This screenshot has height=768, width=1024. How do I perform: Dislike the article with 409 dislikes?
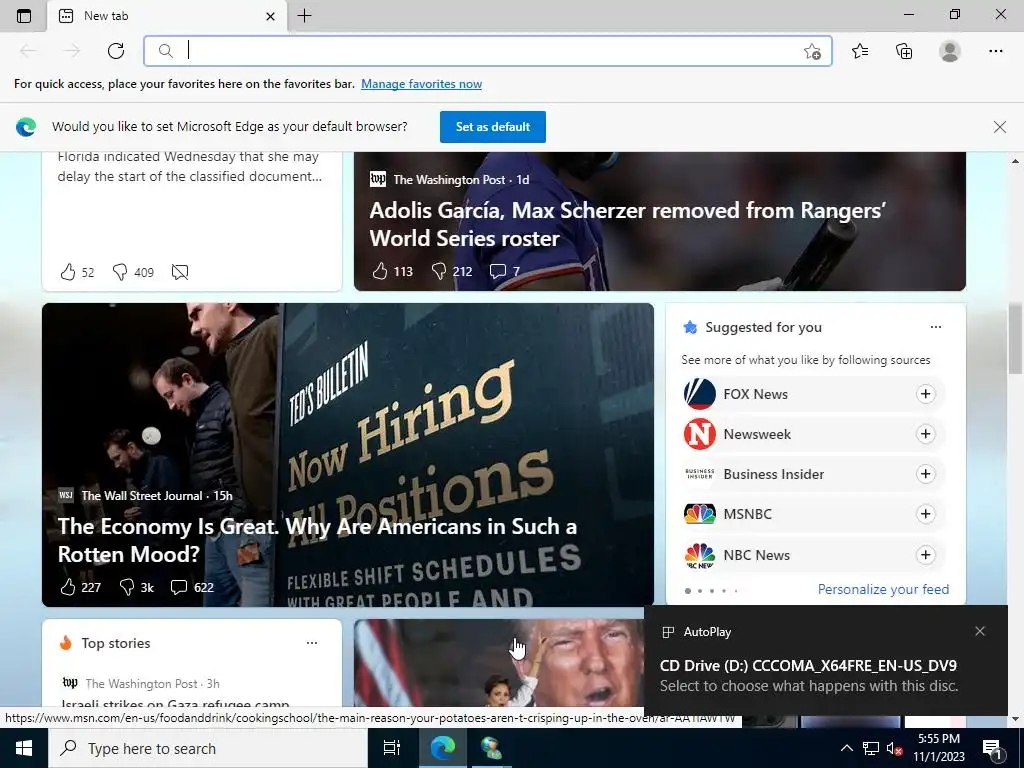120,272
